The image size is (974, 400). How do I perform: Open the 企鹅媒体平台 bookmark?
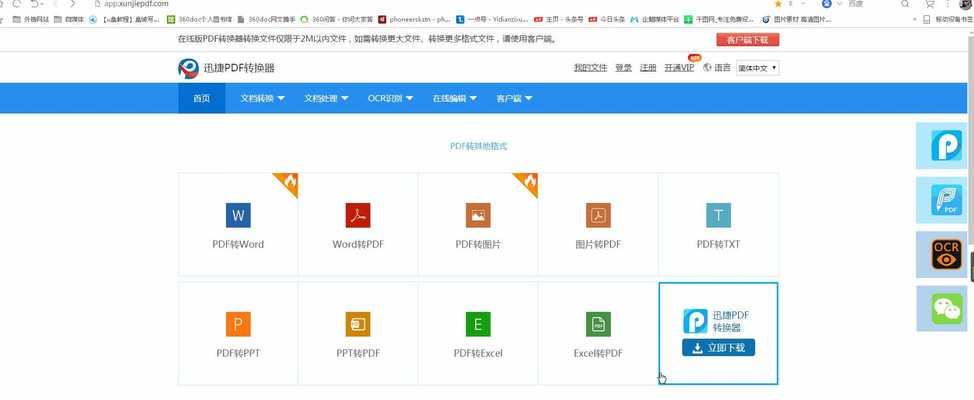(655, 19)
